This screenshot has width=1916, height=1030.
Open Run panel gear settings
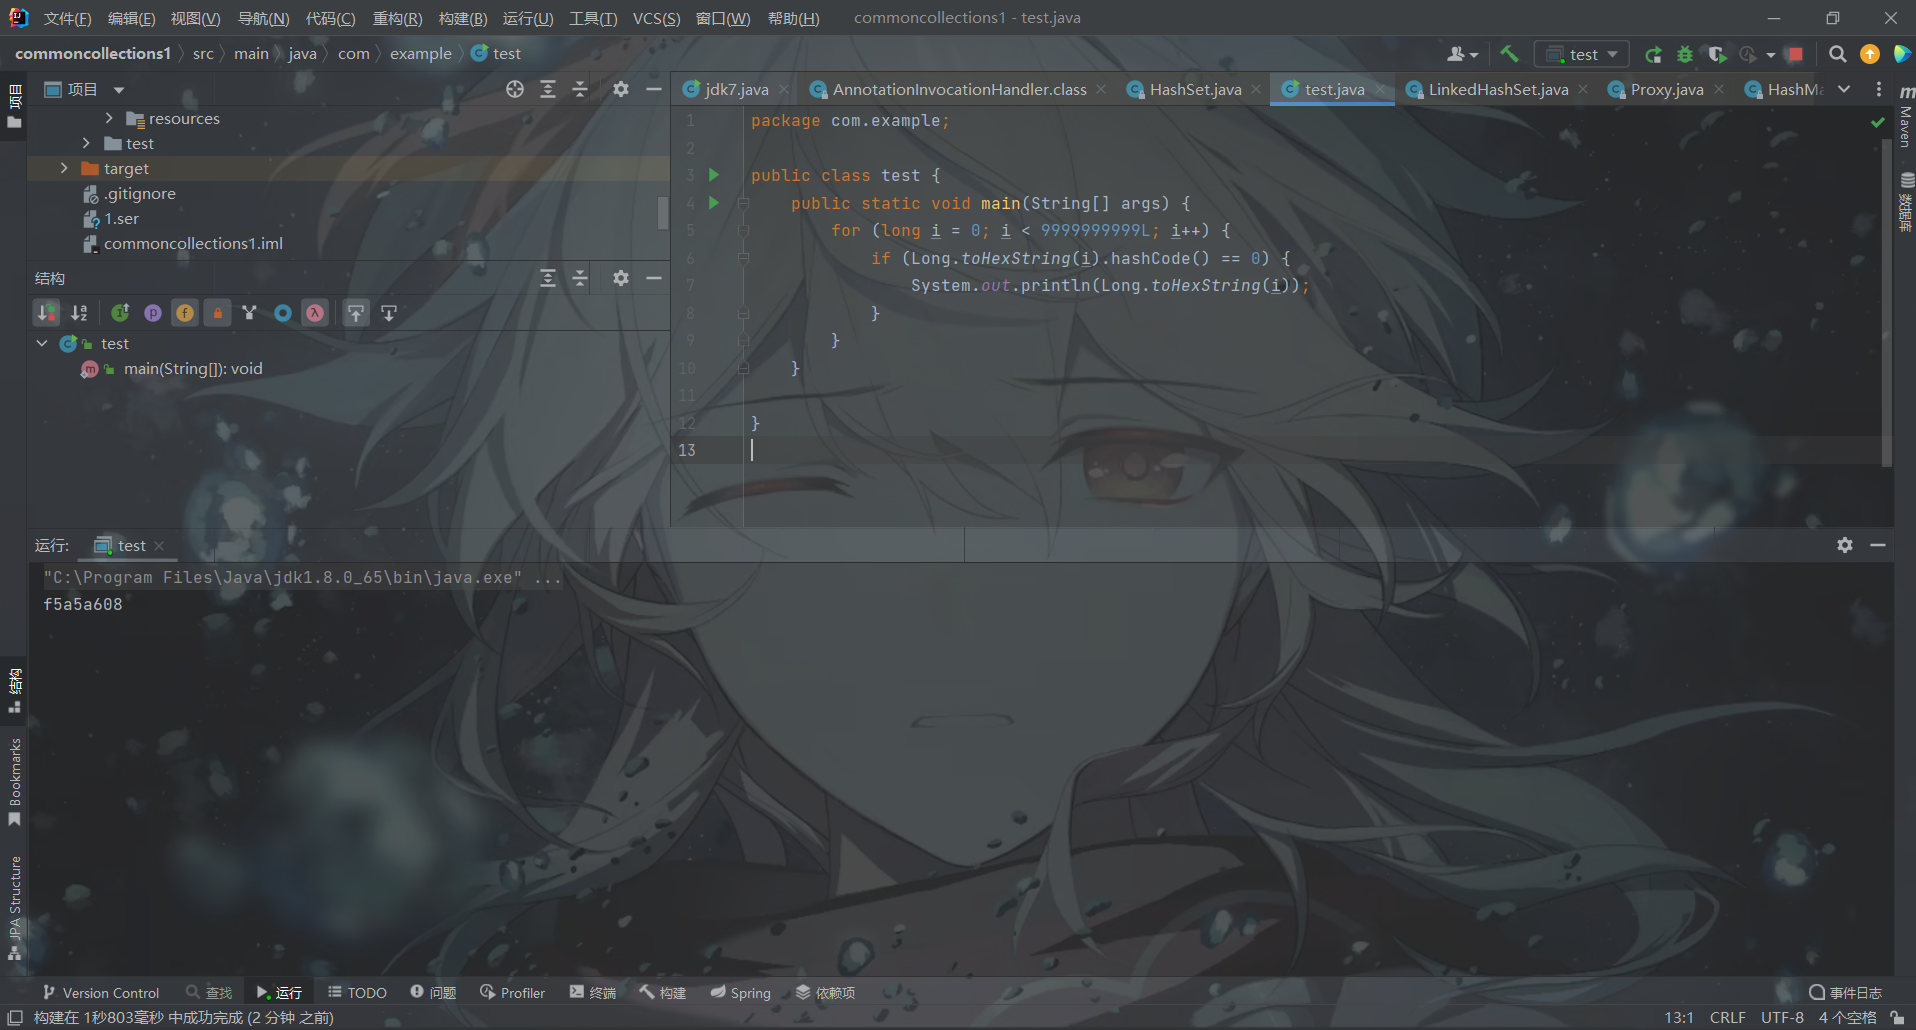(x=1845, y=545)
